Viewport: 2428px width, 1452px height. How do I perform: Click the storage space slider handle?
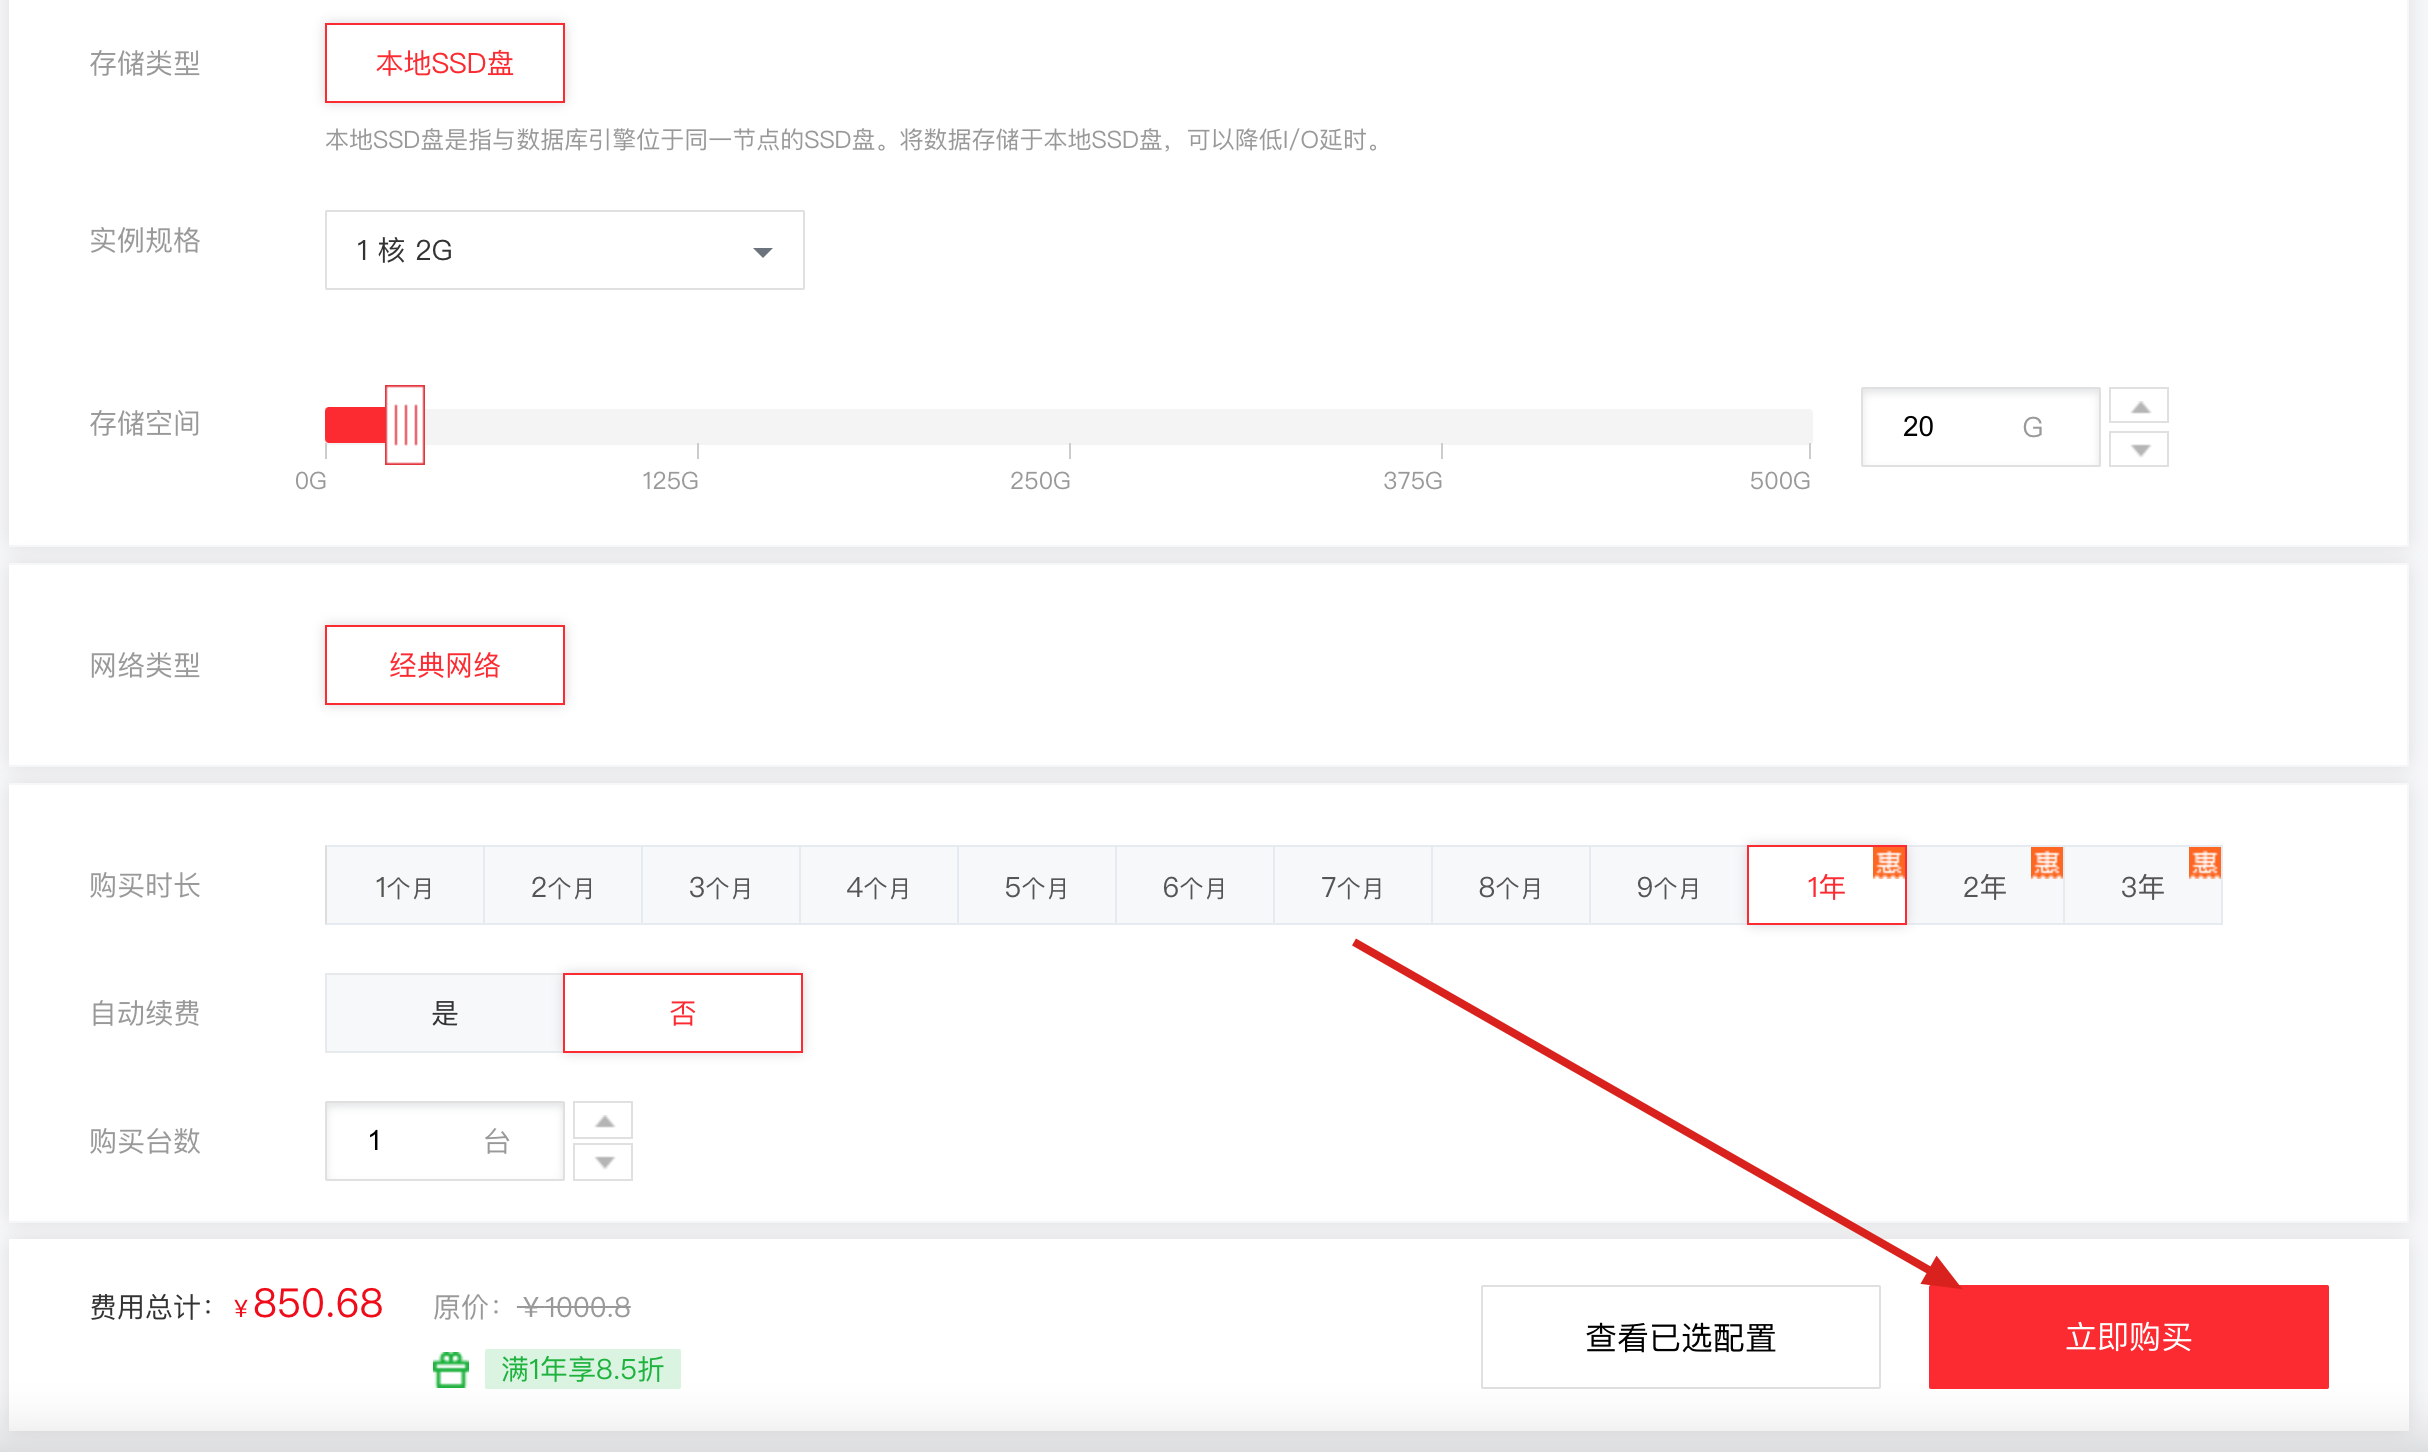tap(405, 425)
